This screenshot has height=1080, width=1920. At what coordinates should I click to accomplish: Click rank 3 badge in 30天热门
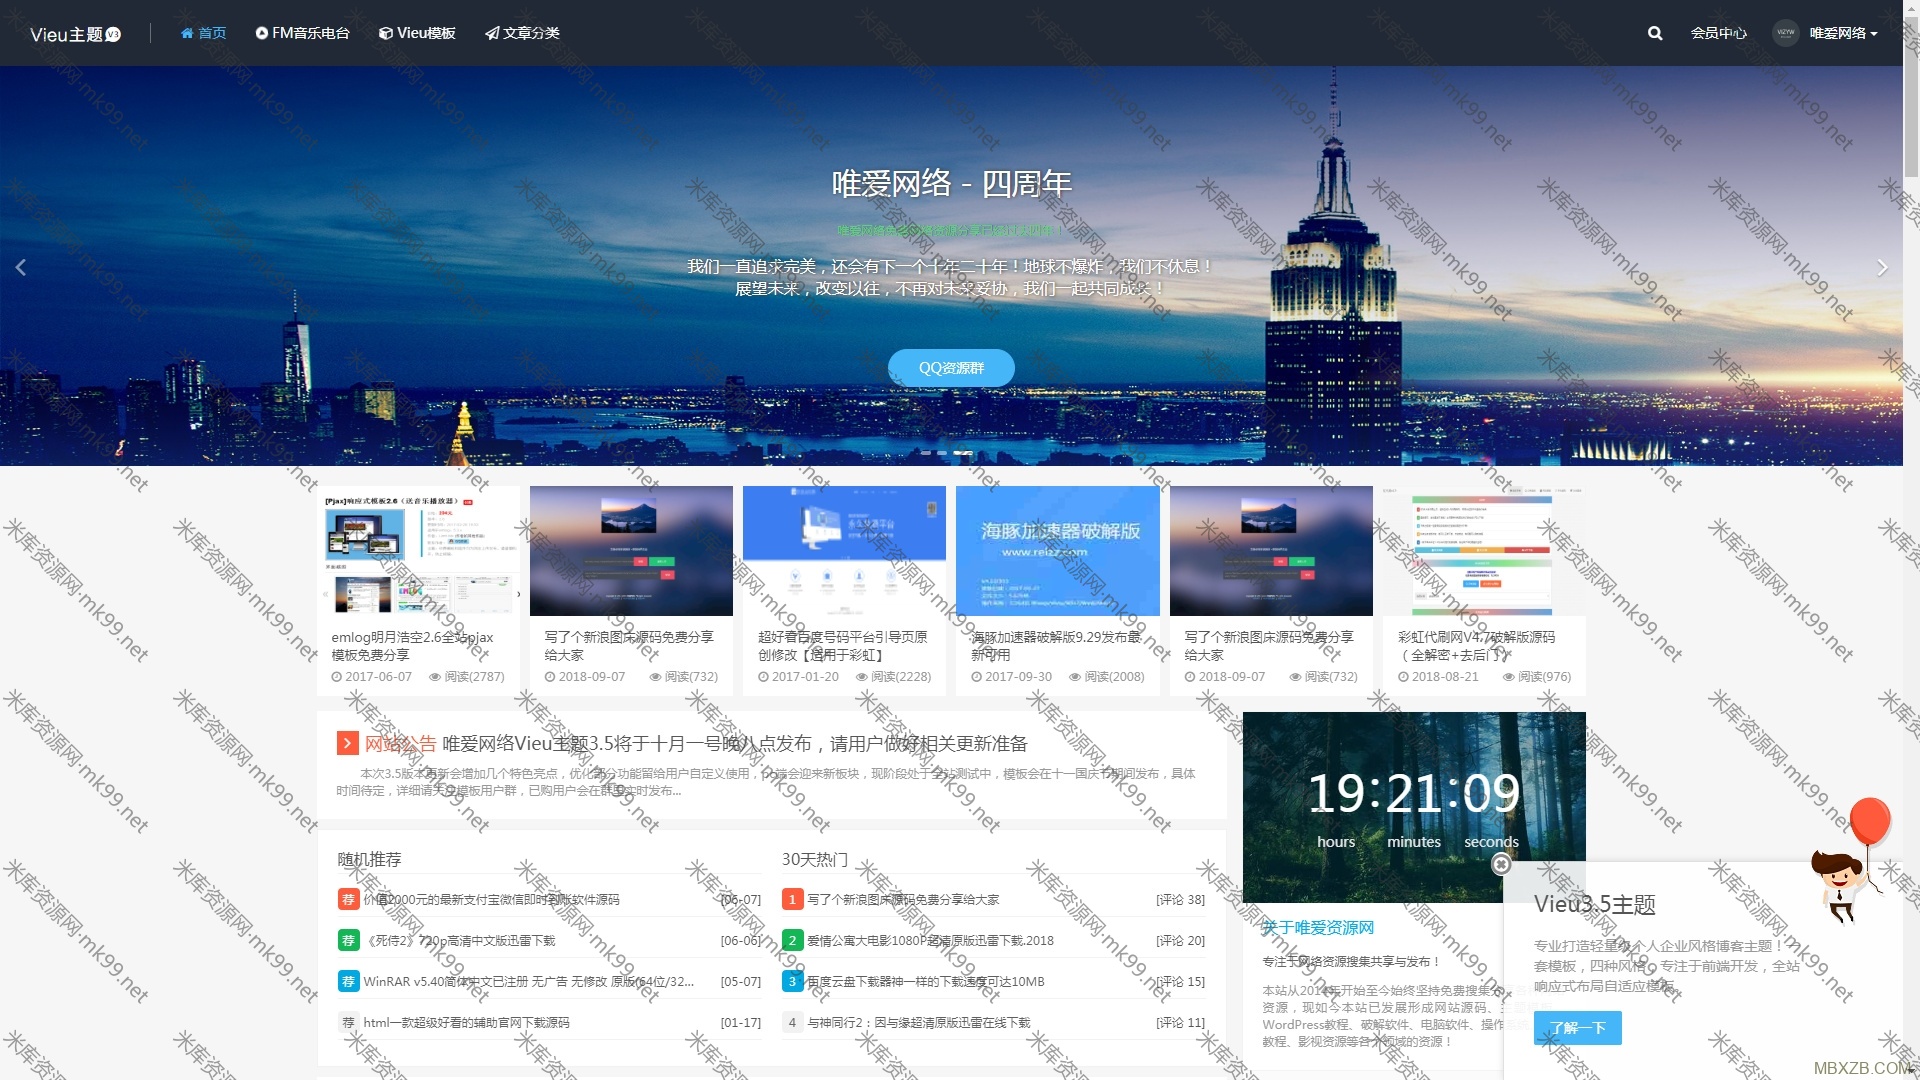792,981
